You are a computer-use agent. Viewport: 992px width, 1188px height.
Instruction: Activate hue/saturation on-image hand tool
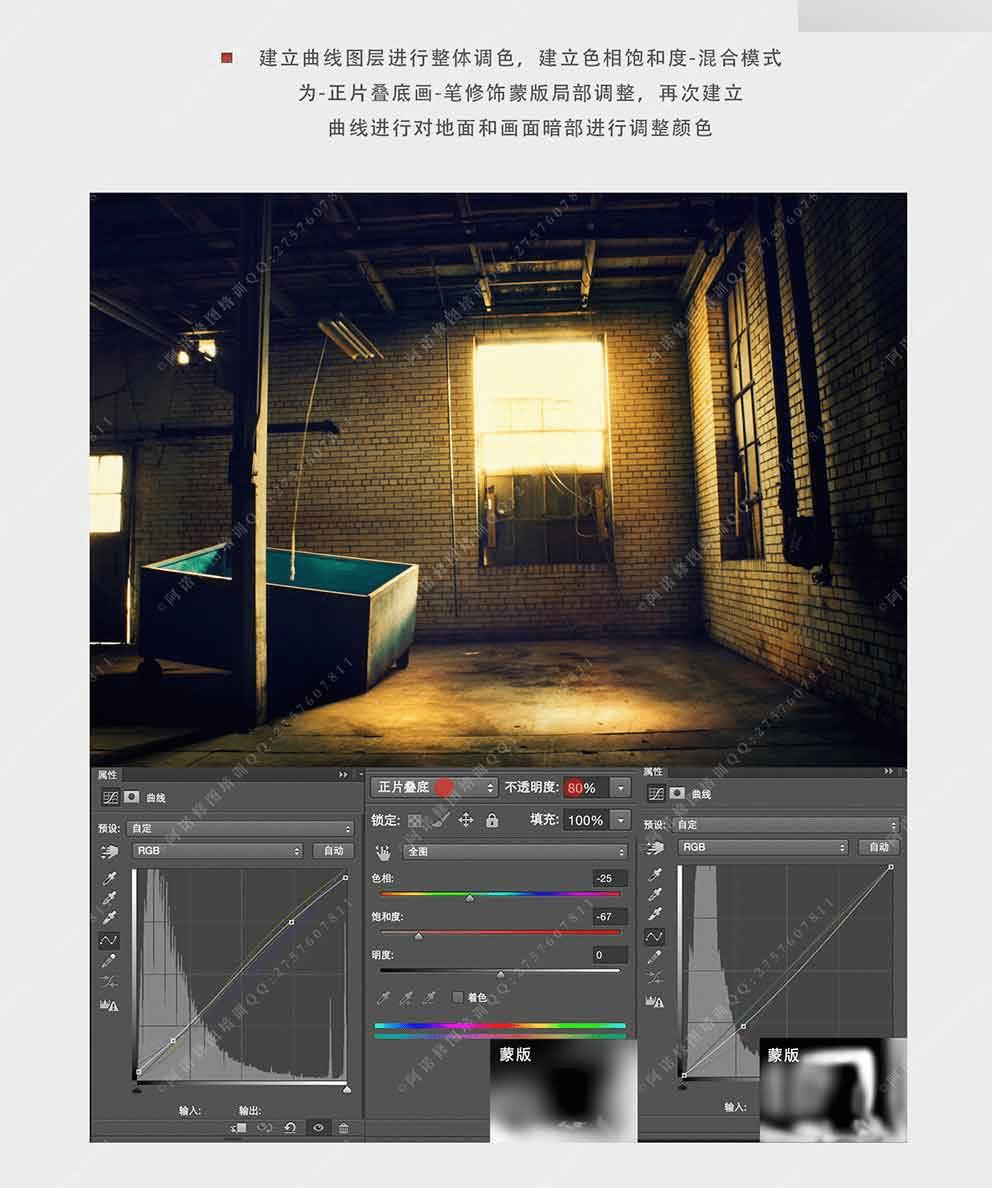pyautogui.click(x=383, y=852)
